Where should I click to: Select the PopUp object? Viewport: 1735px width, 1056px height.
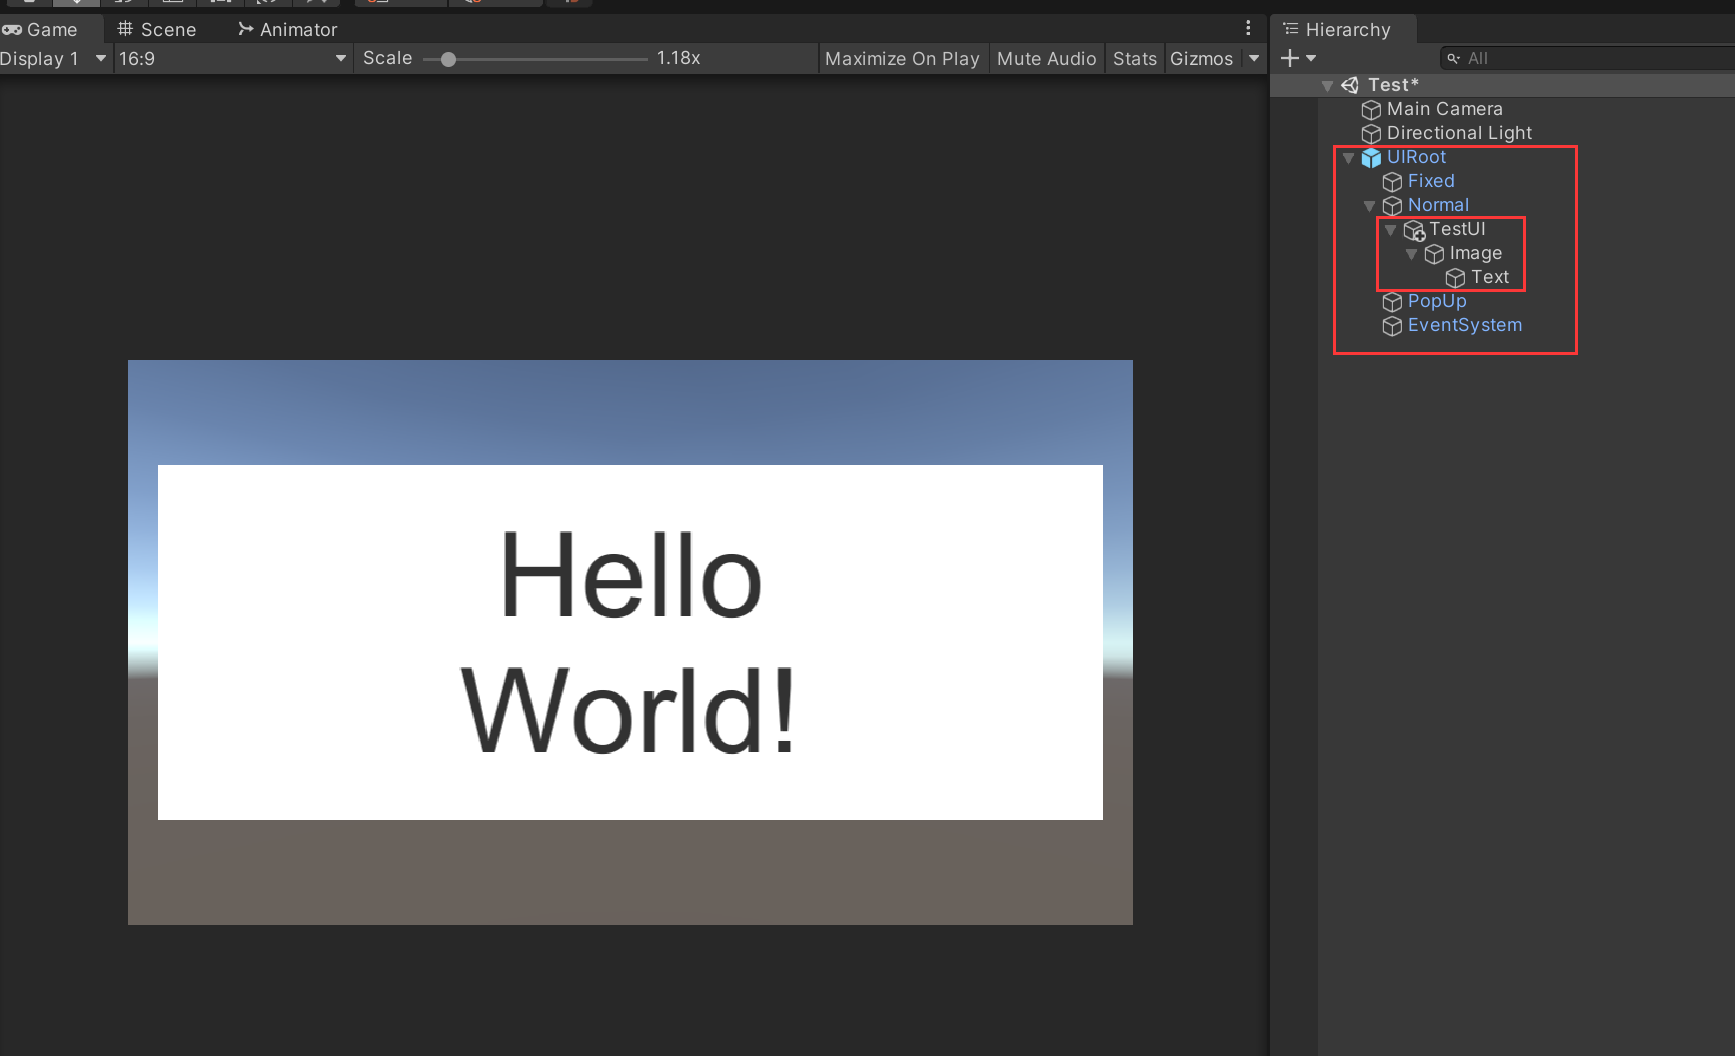click(1437, 301)
